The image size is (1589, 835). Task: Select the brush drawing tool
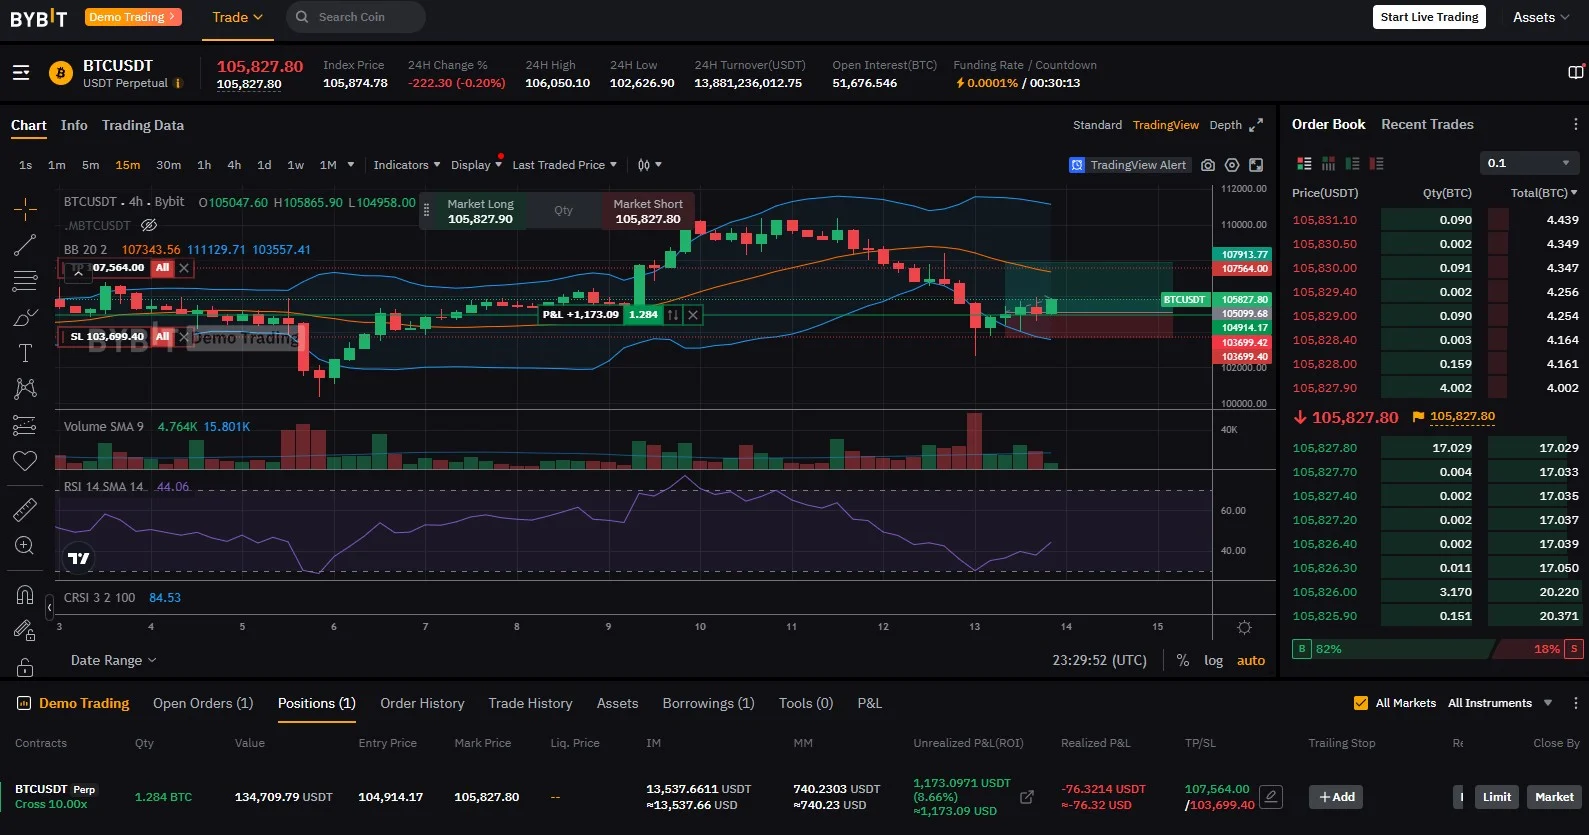pyautogui.click(x=25, y=318)
